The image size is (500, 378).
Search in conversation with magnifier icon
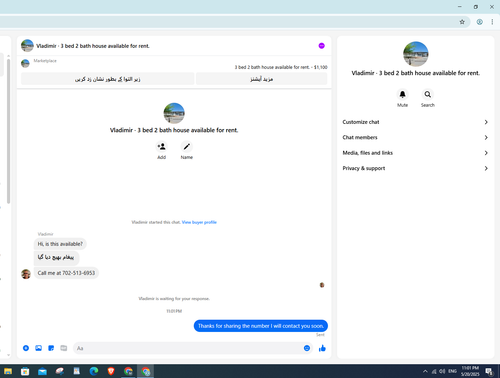[x=427, y=94]
